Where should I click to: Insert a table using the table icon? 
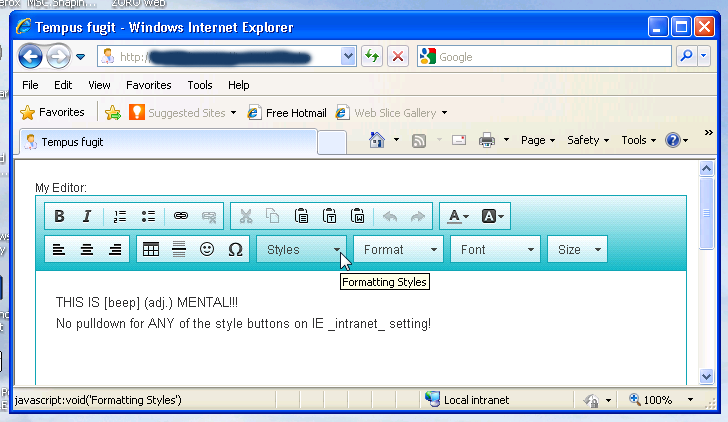[x=151, y=250]
